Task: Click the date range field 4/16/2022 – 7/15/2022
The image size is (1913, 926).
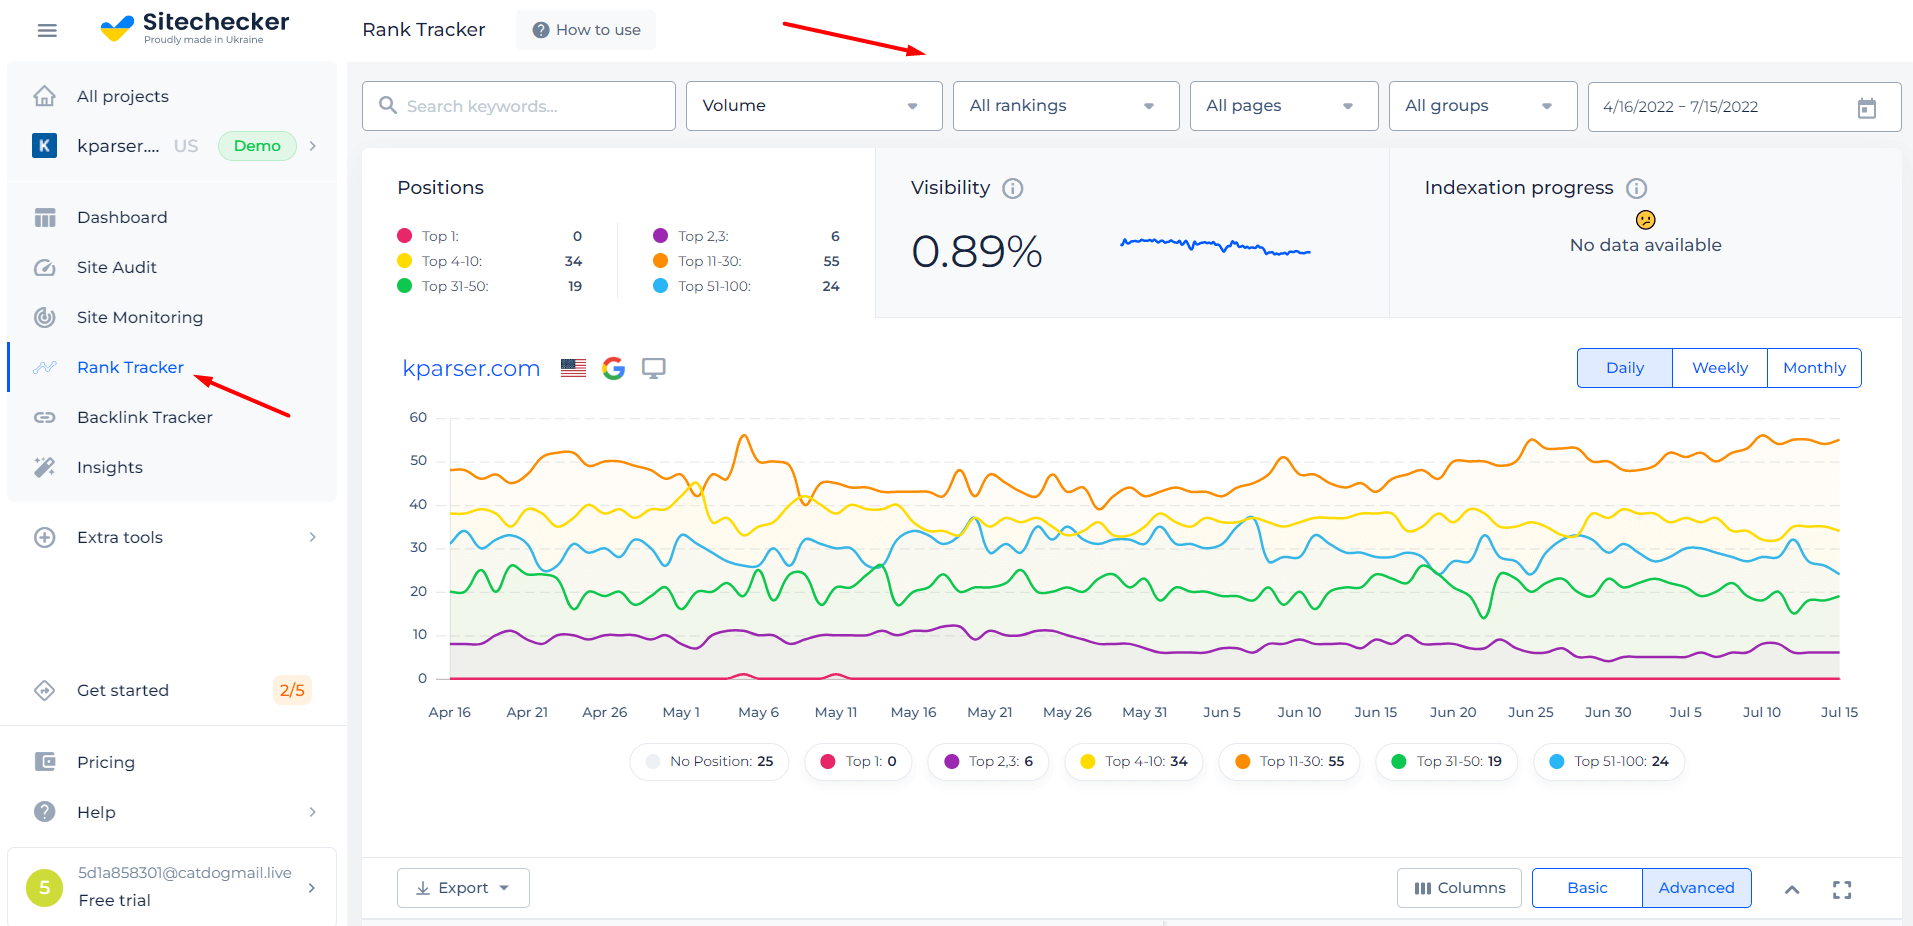Action: tap(1744, 107)
